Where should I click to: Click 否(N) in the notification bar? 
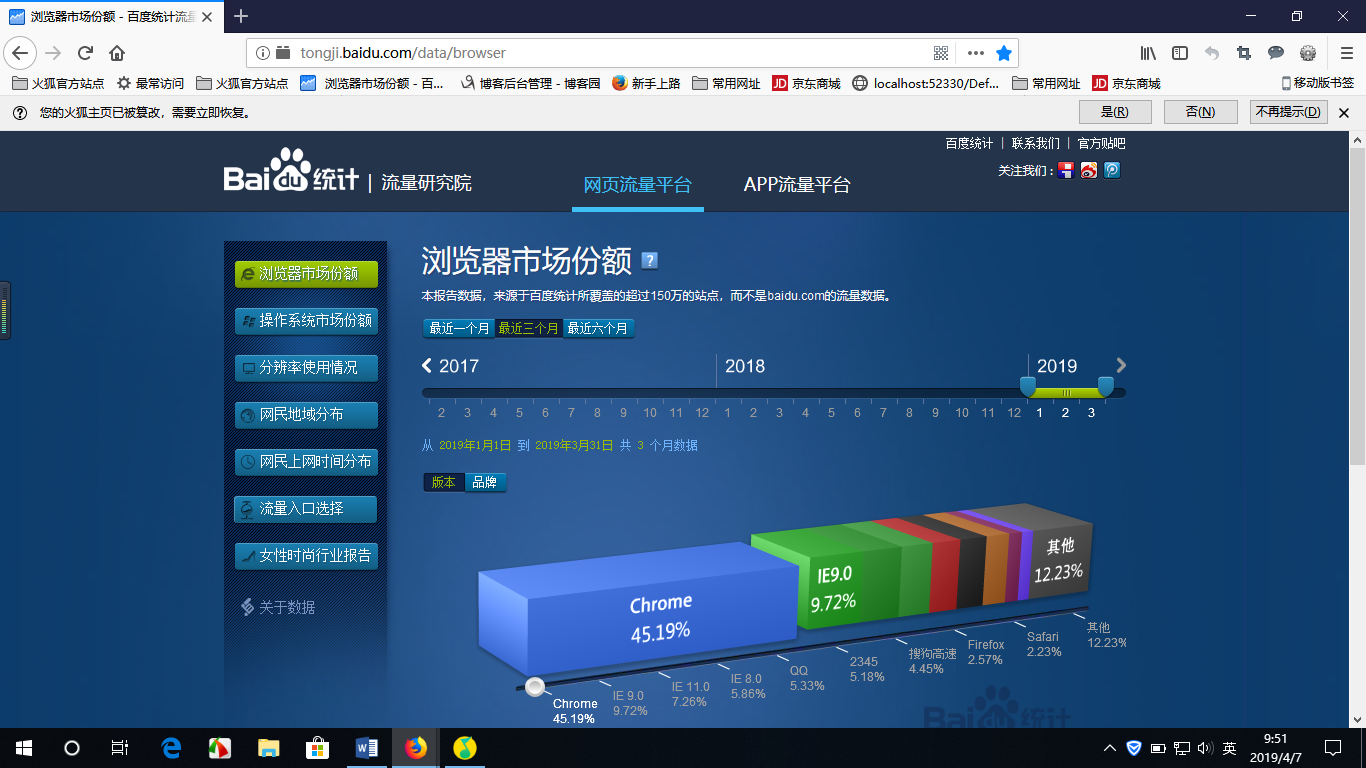(x=1200, y=112)
